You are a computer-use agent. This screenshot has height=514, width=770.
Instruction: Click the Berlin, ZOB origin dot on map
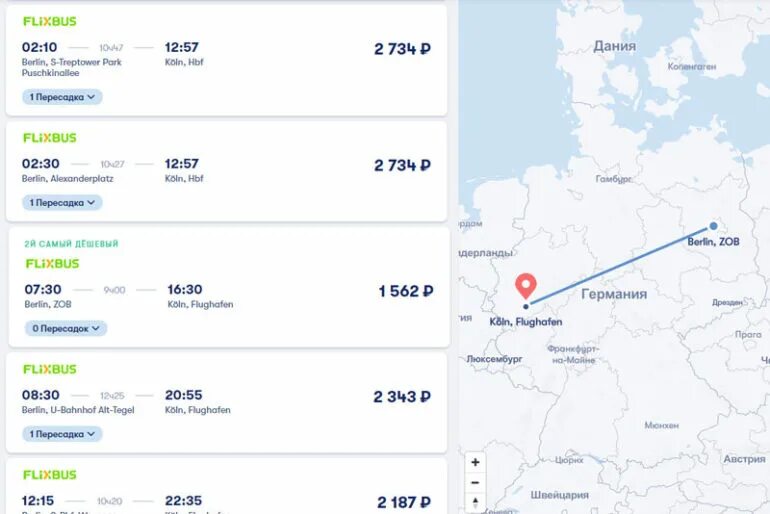tap(713, 226)
